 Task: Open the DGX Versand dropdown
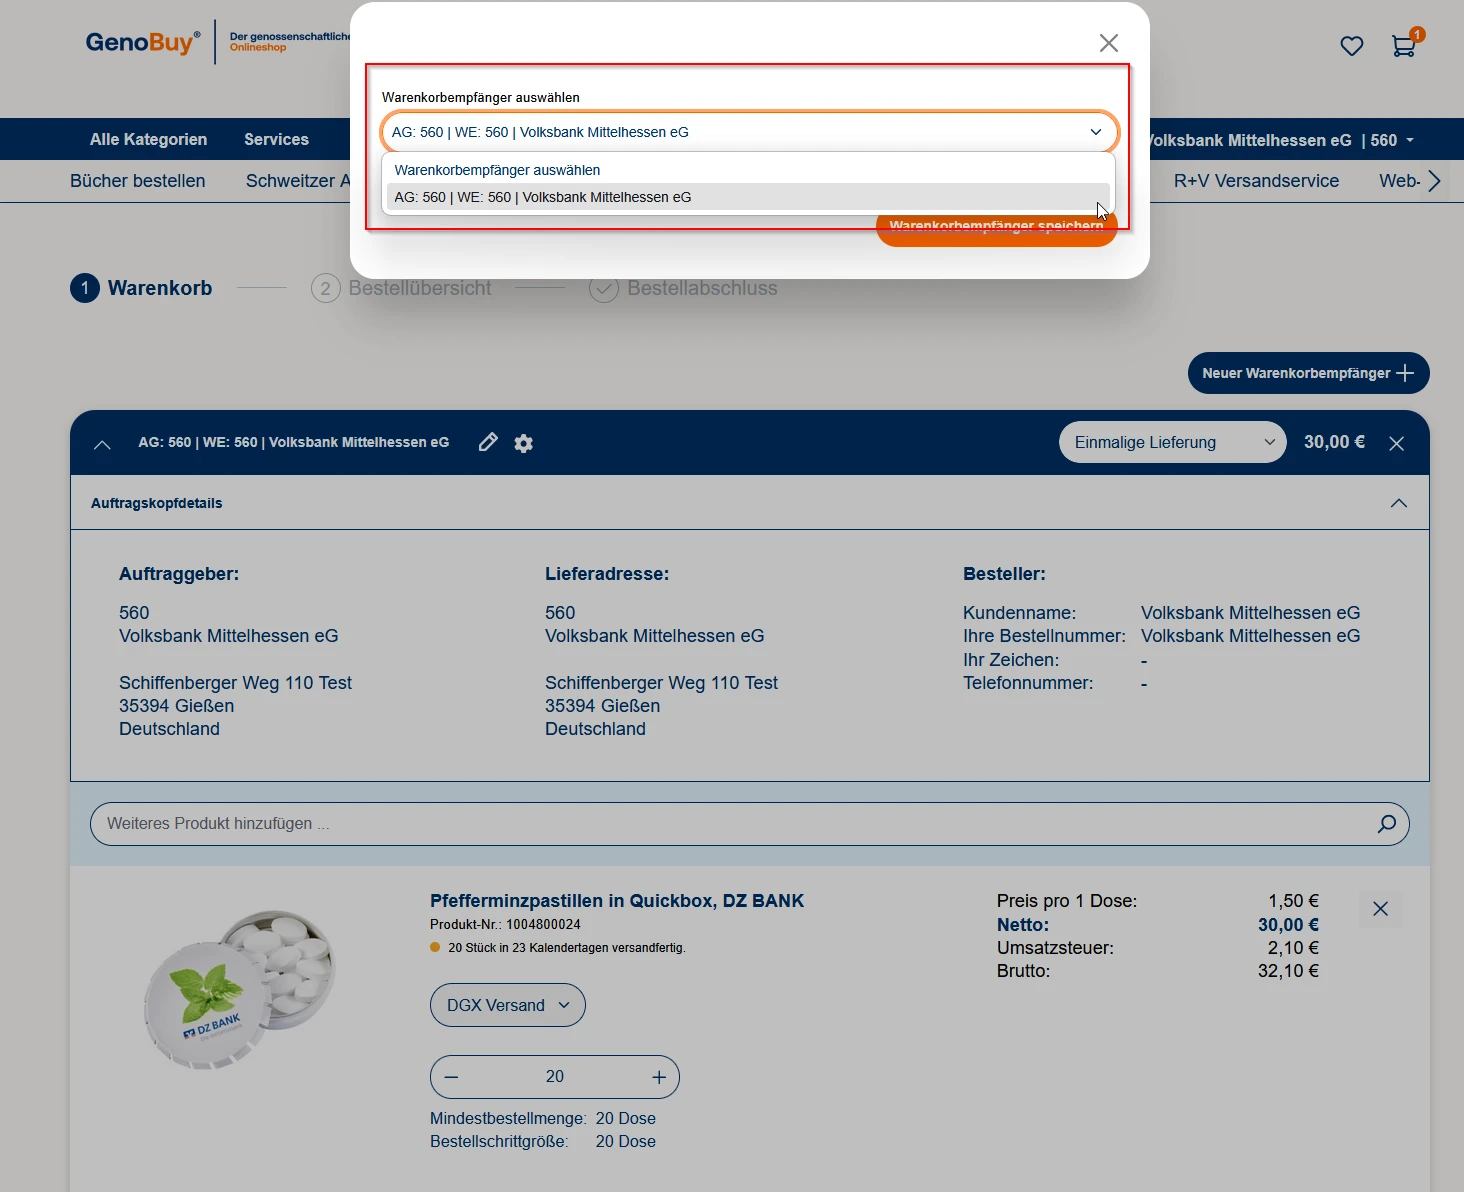pyautogui.click(x=507, y=1005)
